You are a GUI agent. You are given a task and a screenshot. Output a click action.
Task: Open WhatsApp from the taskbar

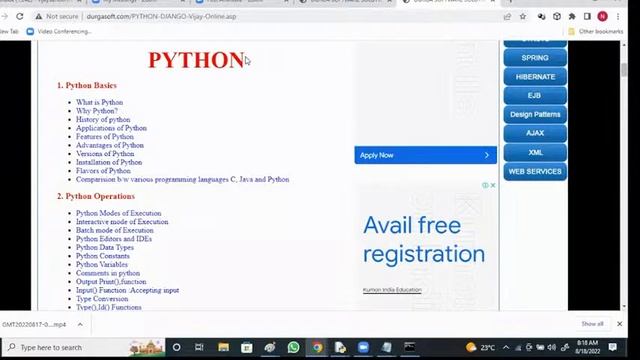(293, 347)
